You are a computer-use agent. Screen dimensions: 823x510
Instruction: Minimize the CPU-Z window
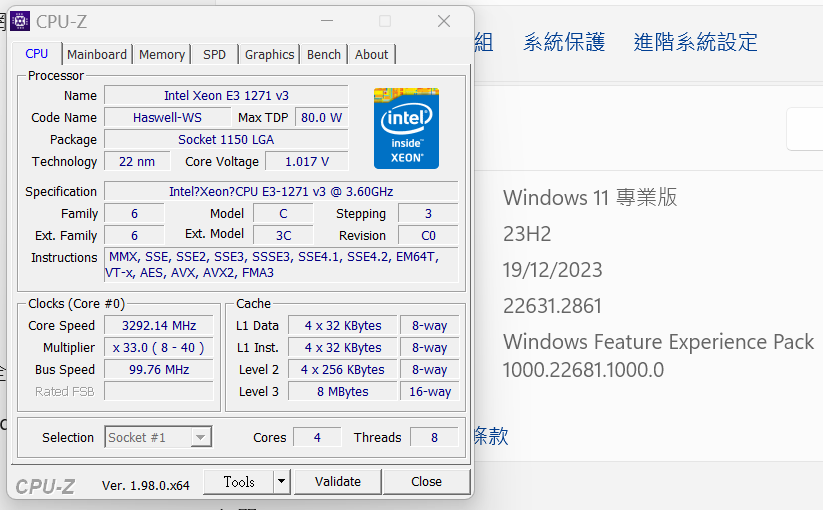tap(327, 22)
